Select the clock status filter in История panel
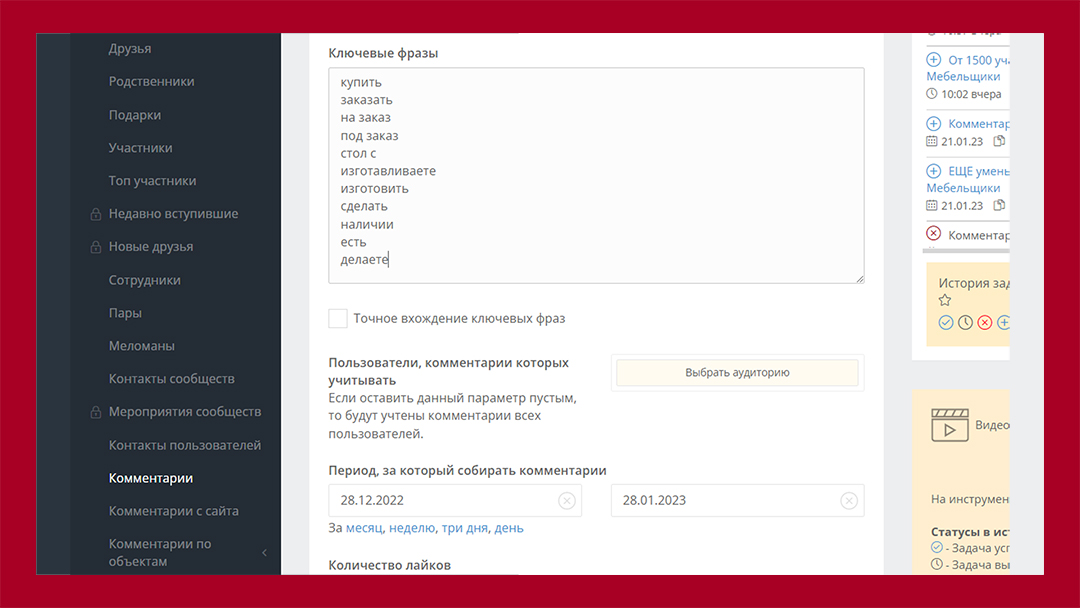Viewport: 1080px width, 608px height. 966,322
